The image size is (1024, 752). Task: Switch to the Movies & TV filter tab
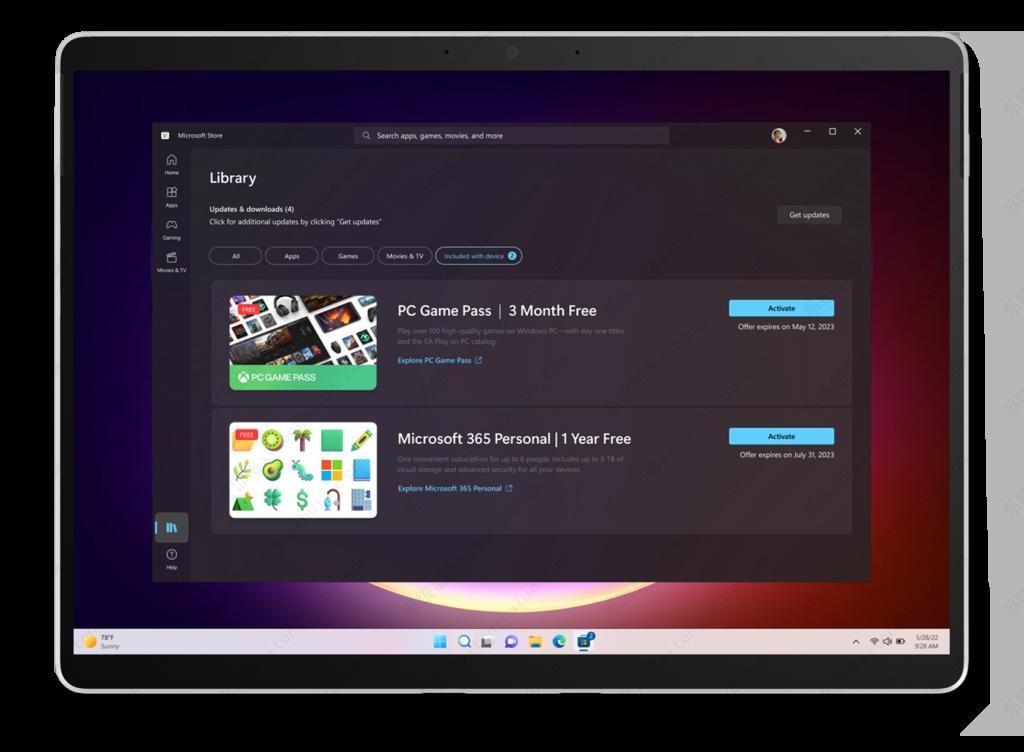404,256
